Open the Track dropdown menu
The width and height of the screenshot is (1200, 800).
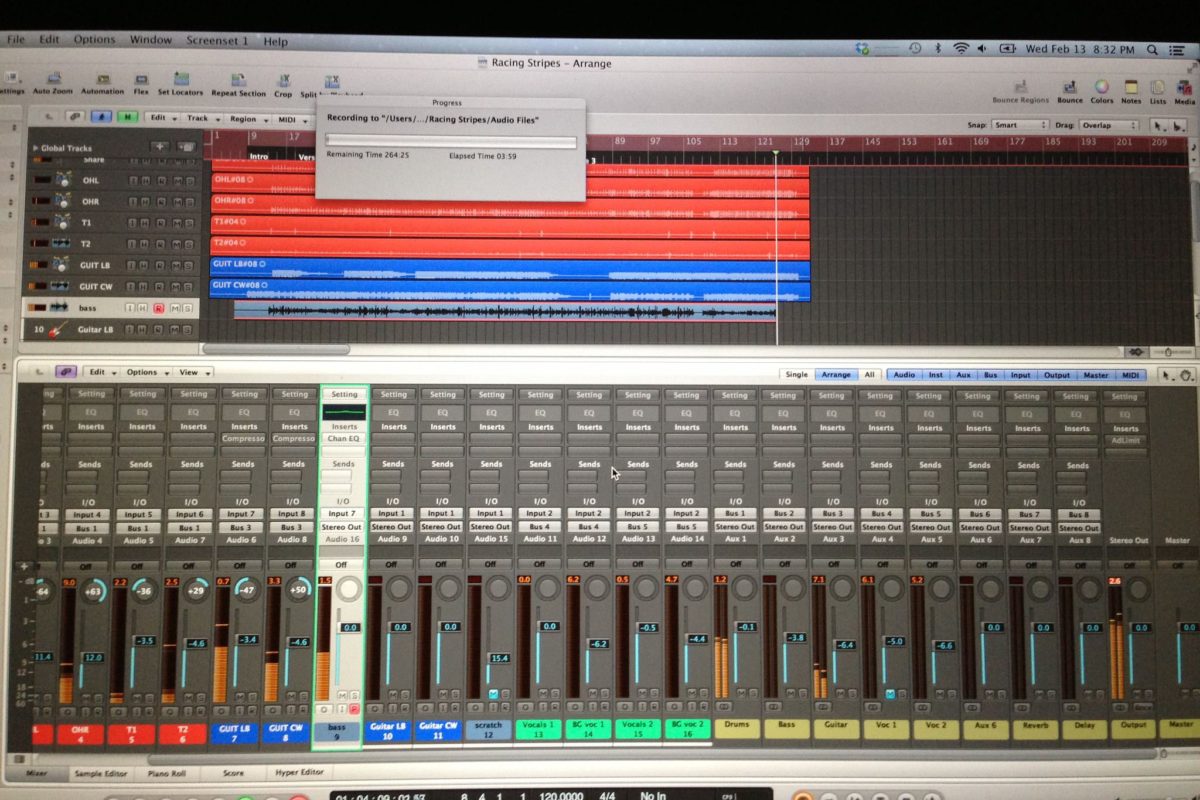(201, 118)
